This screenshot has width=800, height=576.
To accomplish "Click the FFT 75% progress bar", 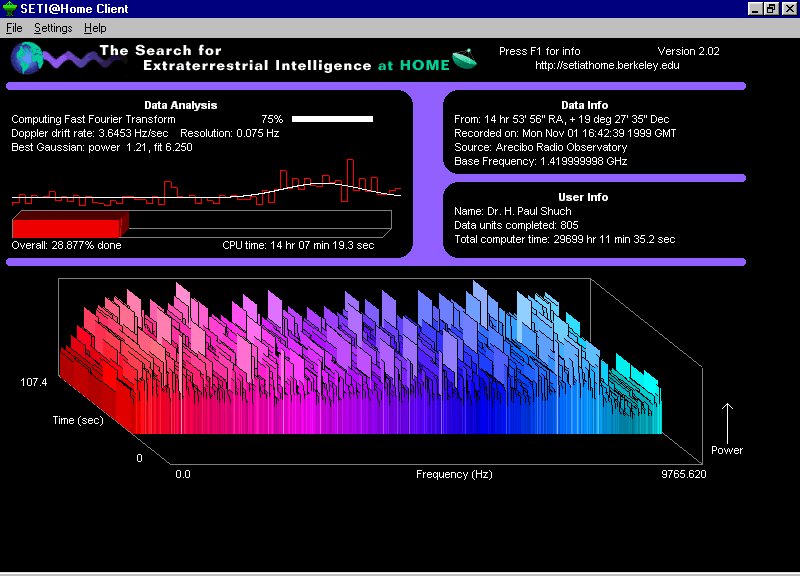I will (x=332, y=119).
